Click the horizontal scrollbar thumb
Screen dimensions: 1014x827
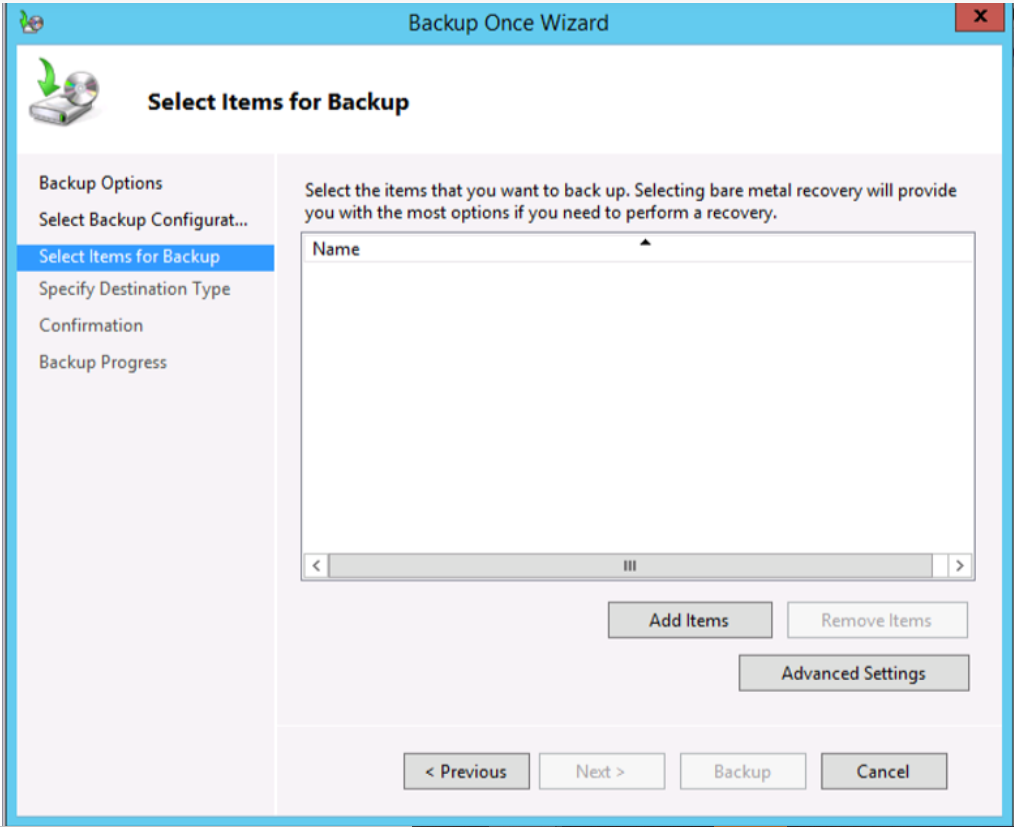(630, 566)
